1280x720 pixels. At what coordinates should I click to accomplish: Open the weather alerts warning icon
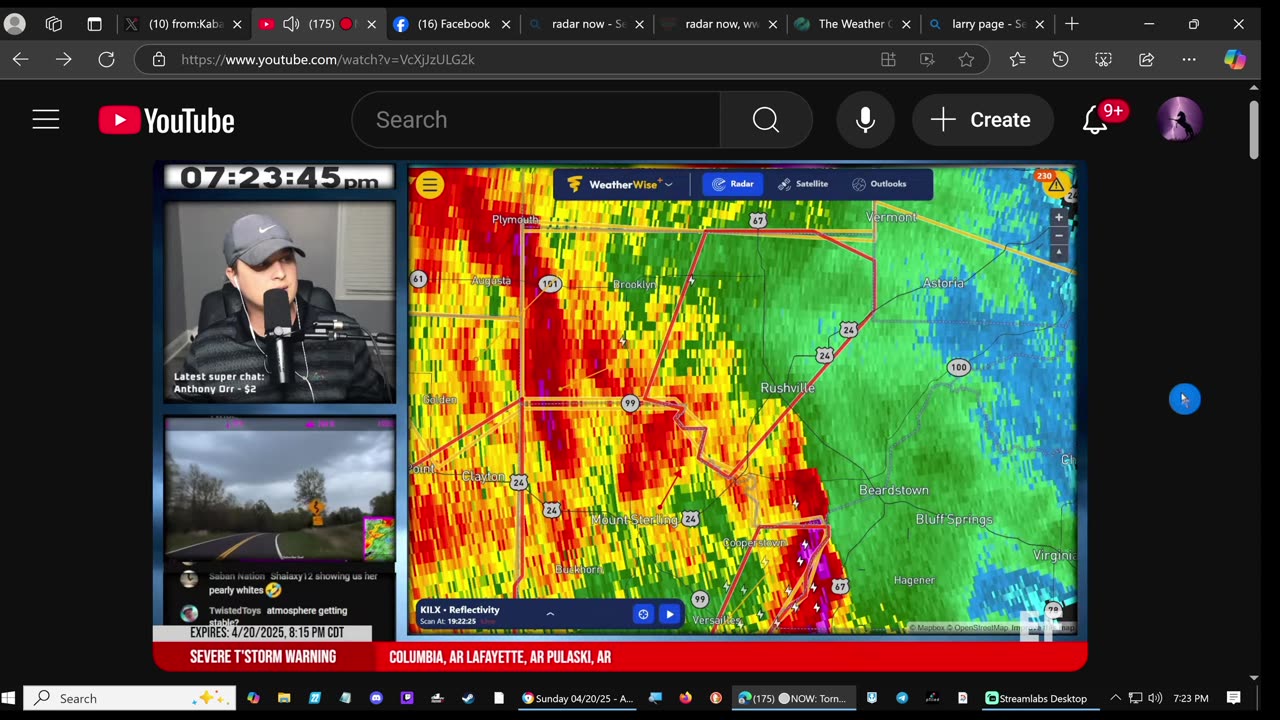tap(1056, 185)
